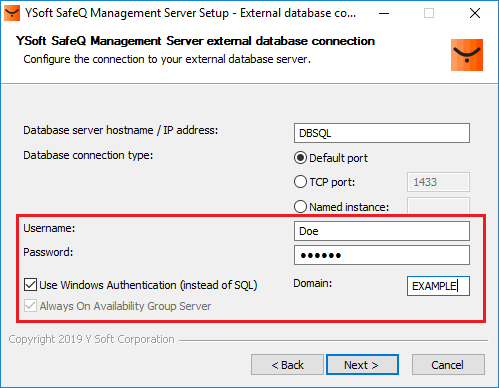Minimize the setup window
Viewport: 499px width, 388px height.
click(x=384, y=13)
